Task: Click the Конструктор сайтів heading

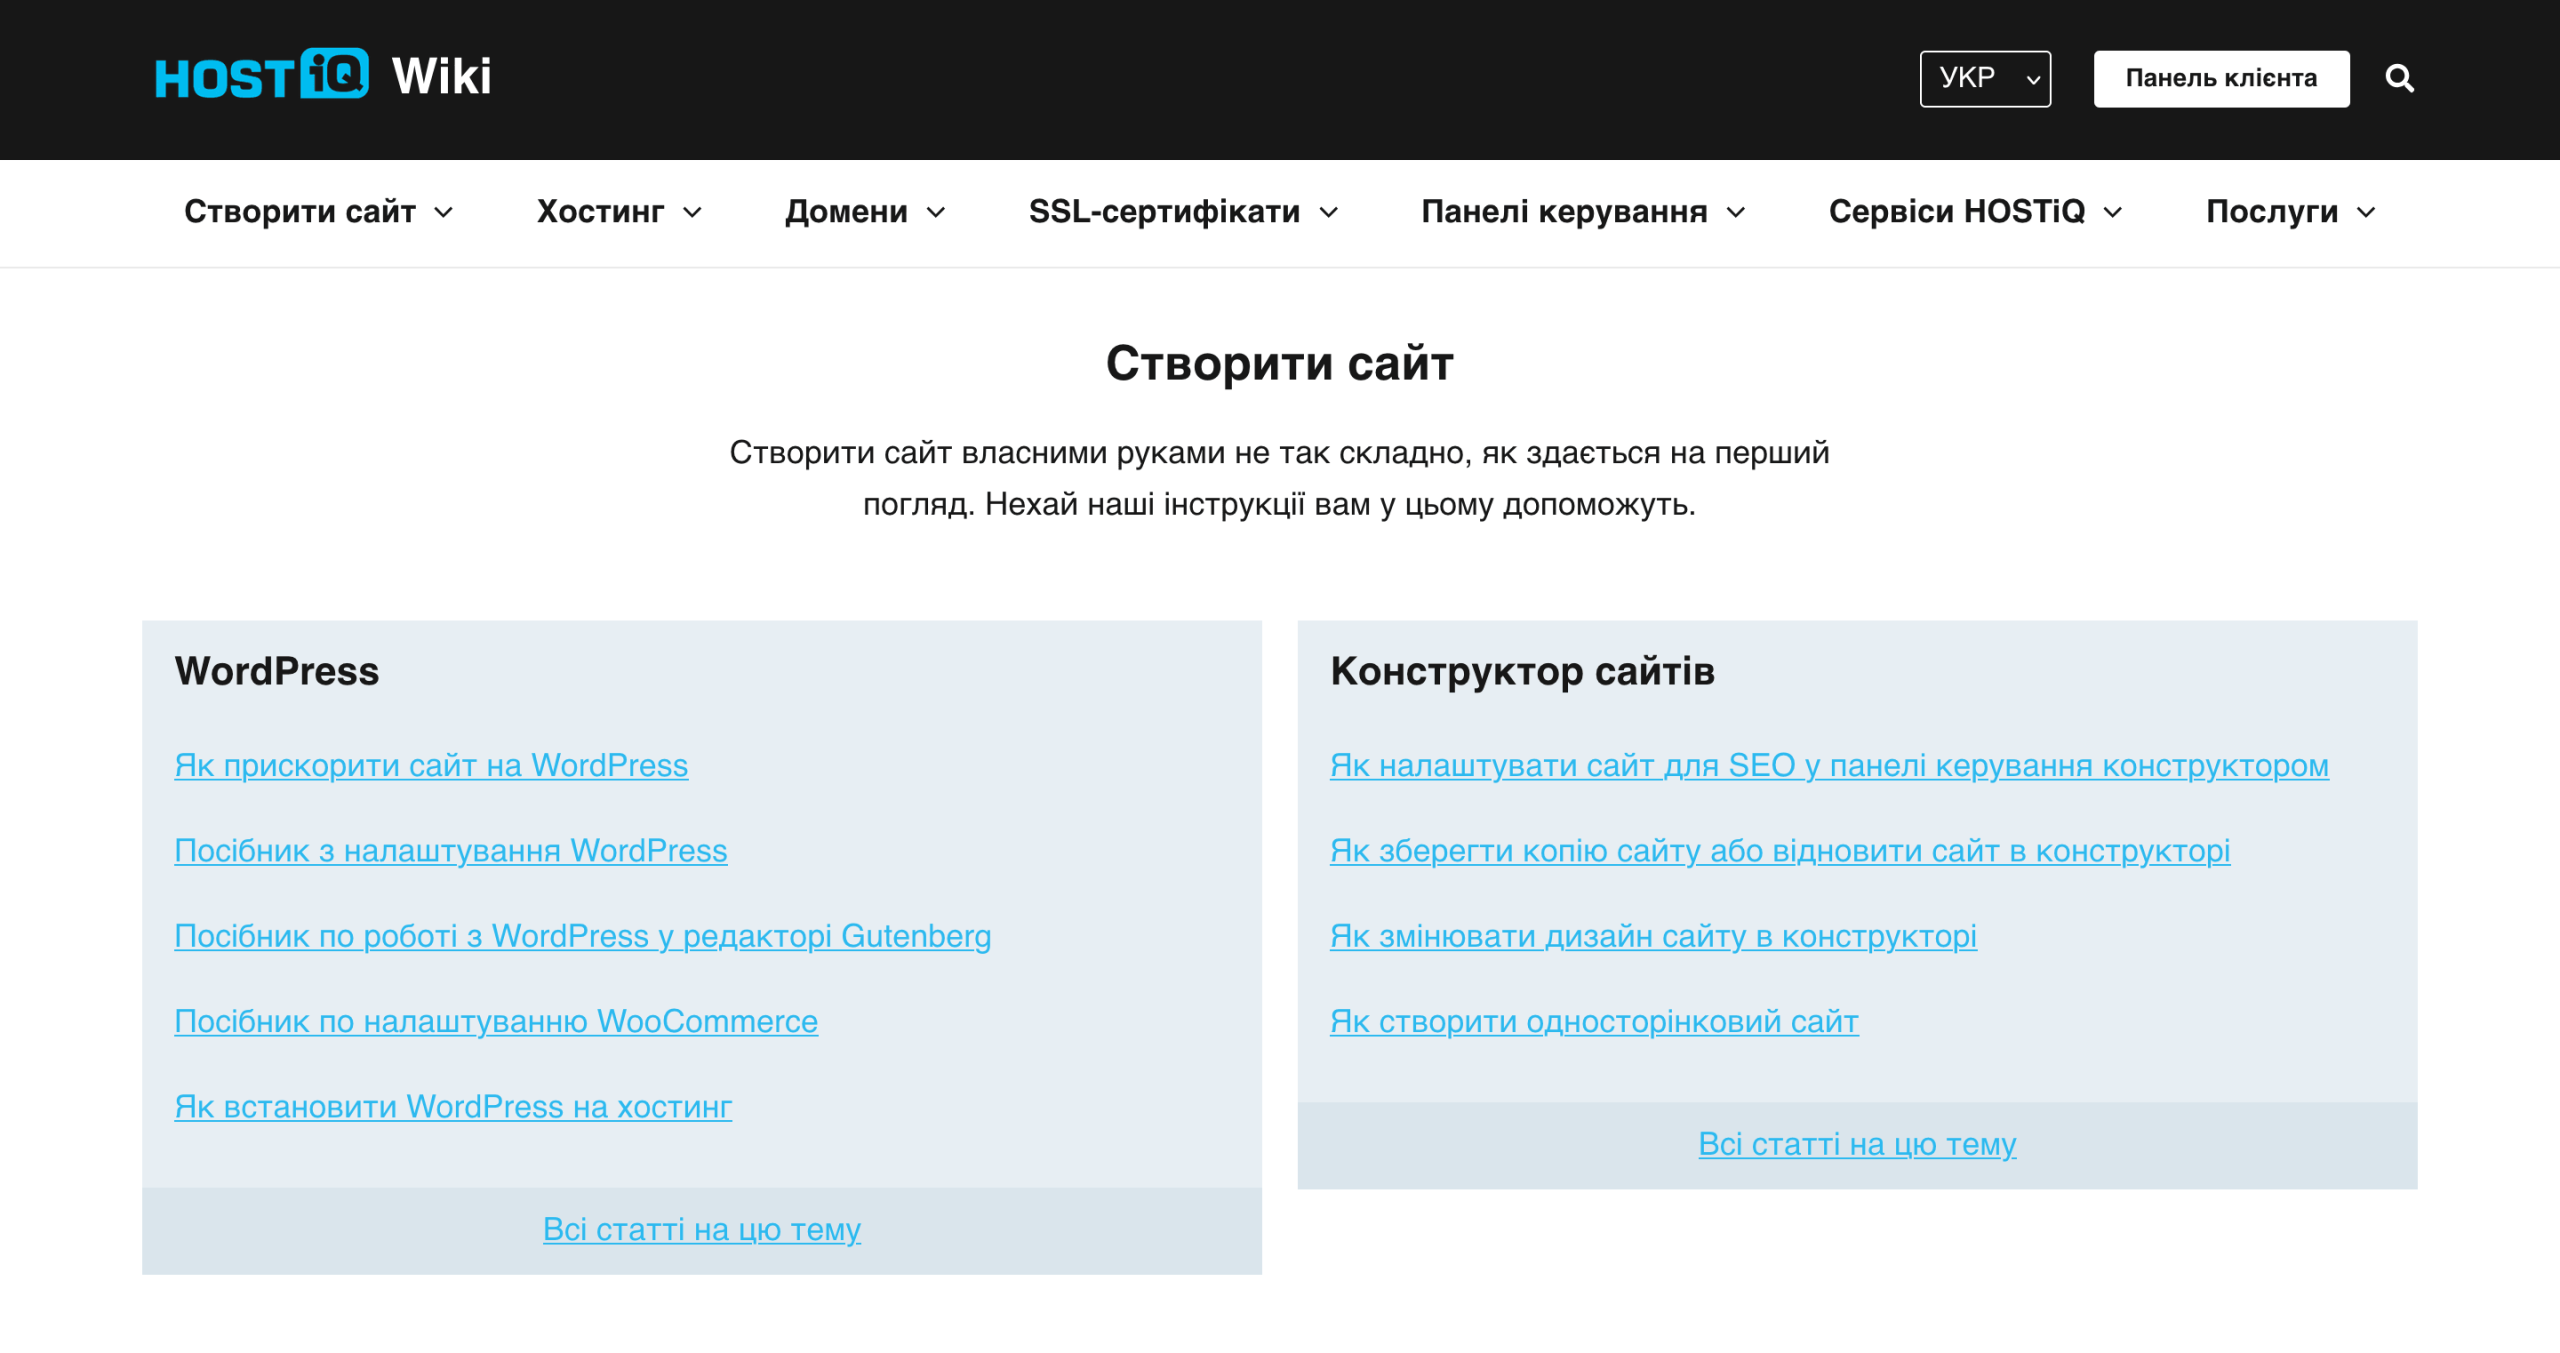Action: [1522, 671]
